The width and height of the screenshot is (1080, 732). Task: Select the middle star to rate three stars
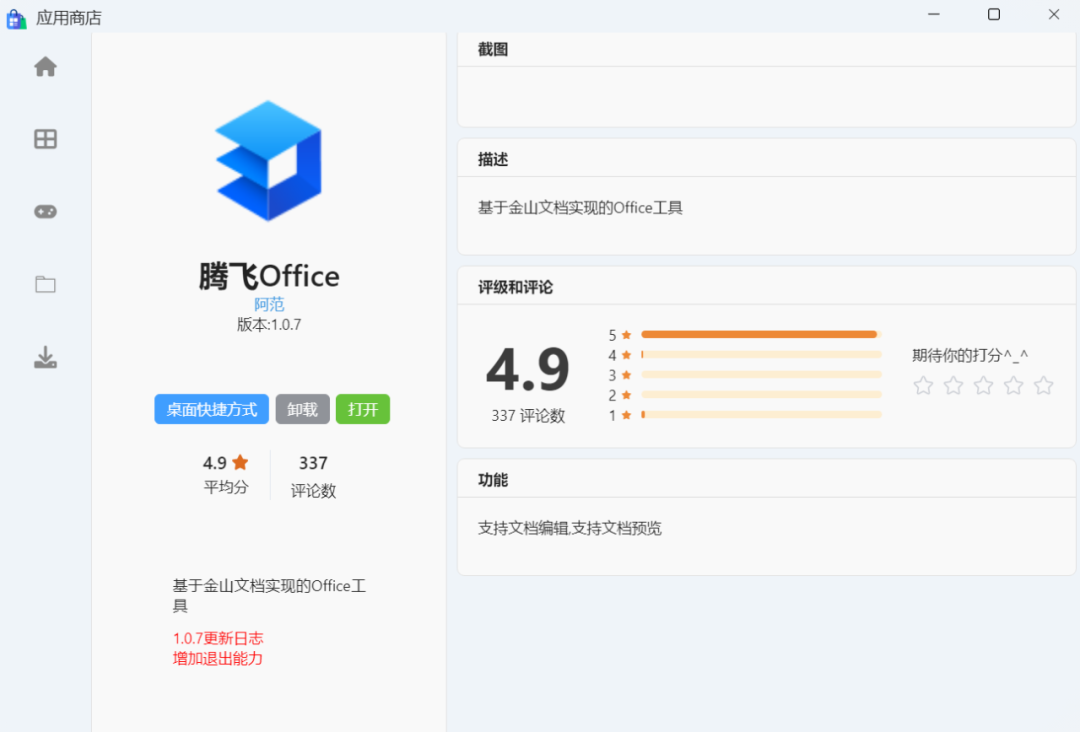983,384
